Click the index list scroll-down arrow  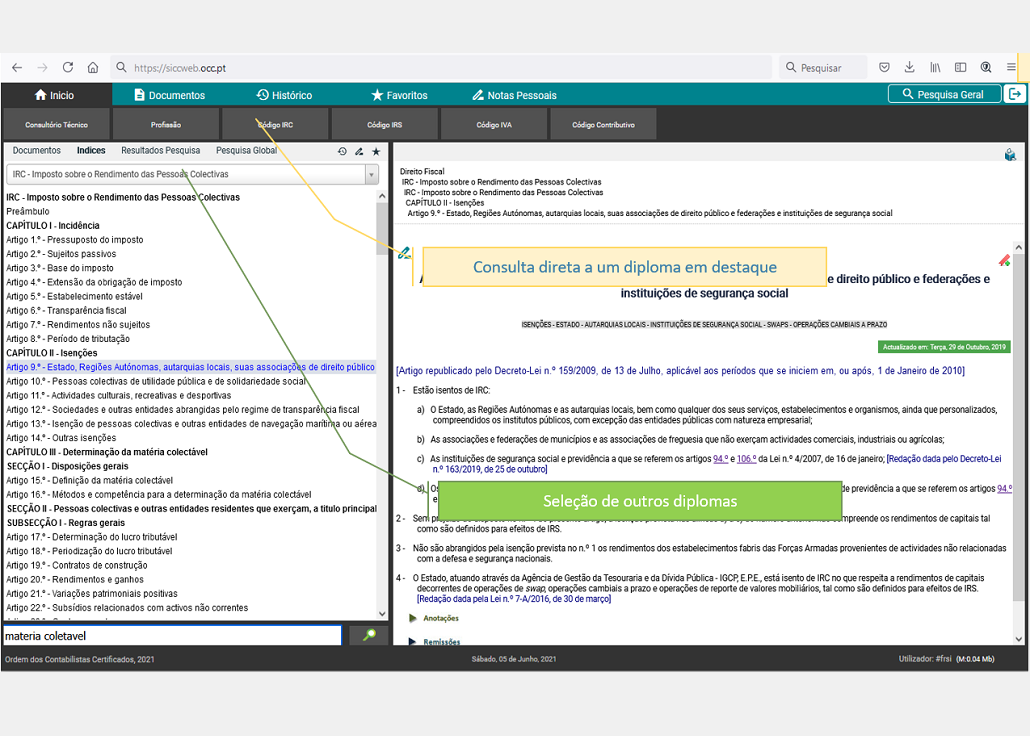coord(382,614)
